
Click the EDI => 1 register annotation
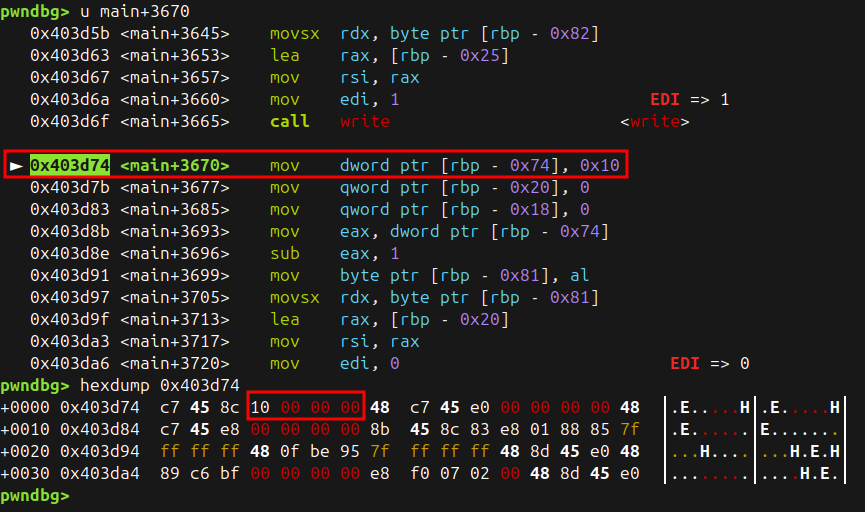pyautogui.click(x=690, y=99)
